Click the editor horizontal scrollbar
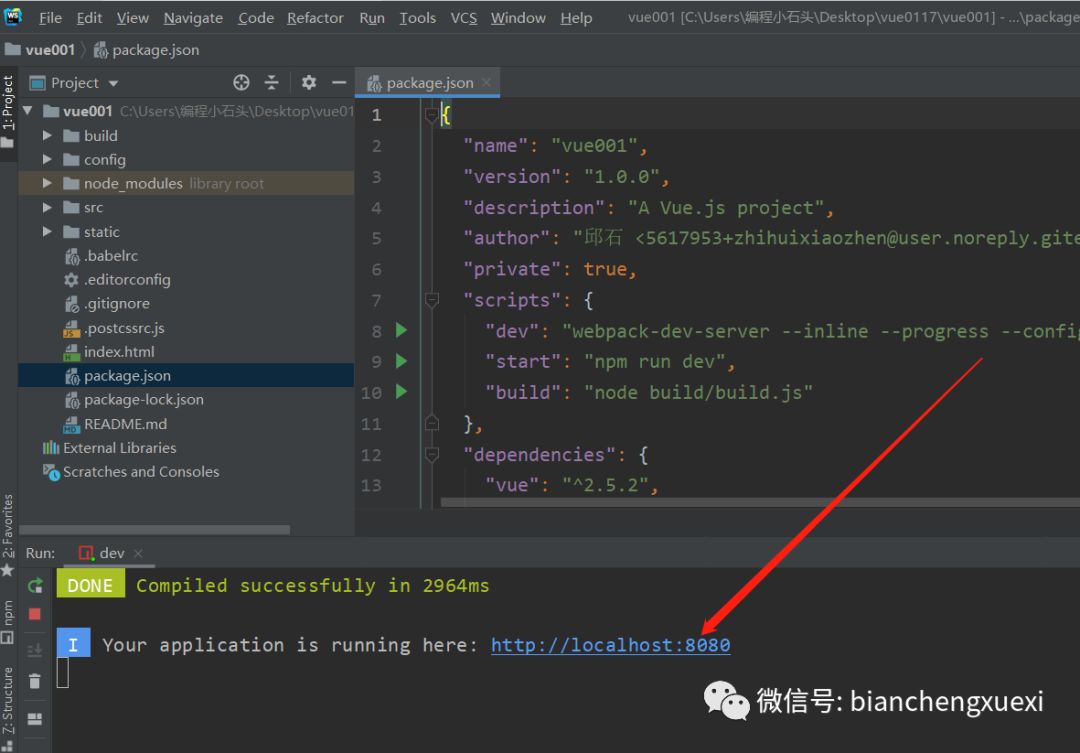Viewport: 1080px width, 753px height. 760,502
